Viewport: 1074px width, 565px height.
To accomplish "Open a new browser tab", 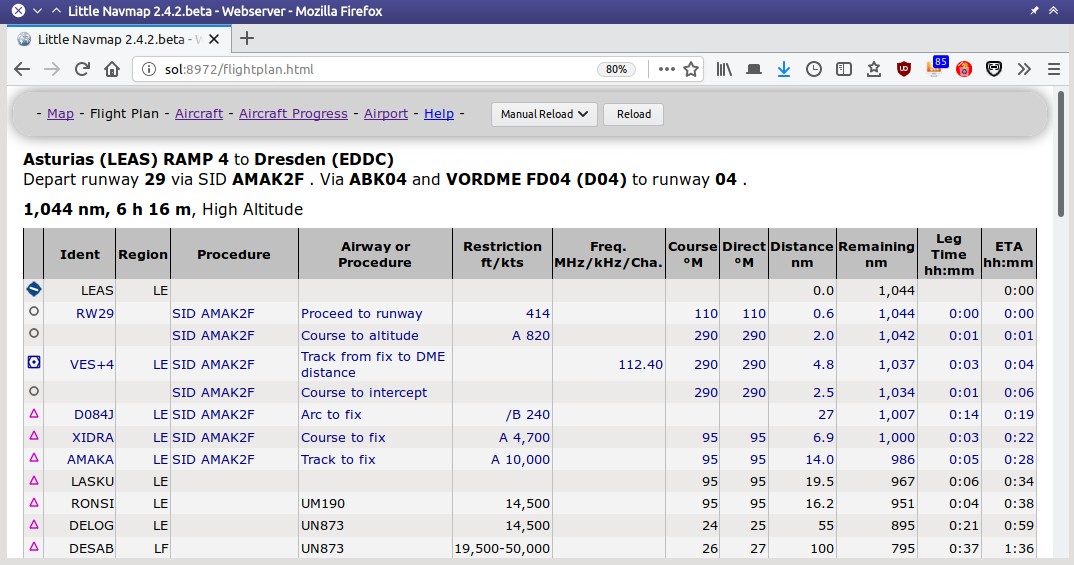I will [247, 38].
